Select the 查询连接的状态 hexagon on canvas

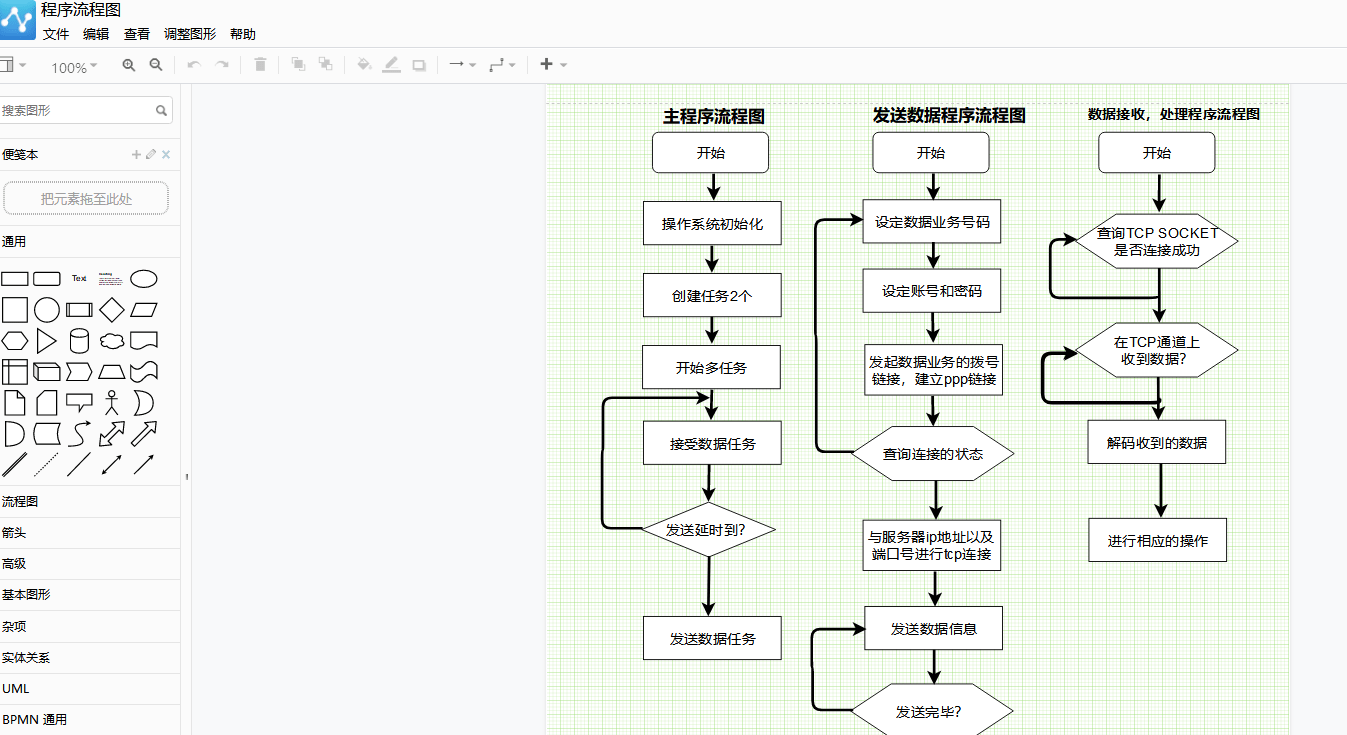(933, 454)
